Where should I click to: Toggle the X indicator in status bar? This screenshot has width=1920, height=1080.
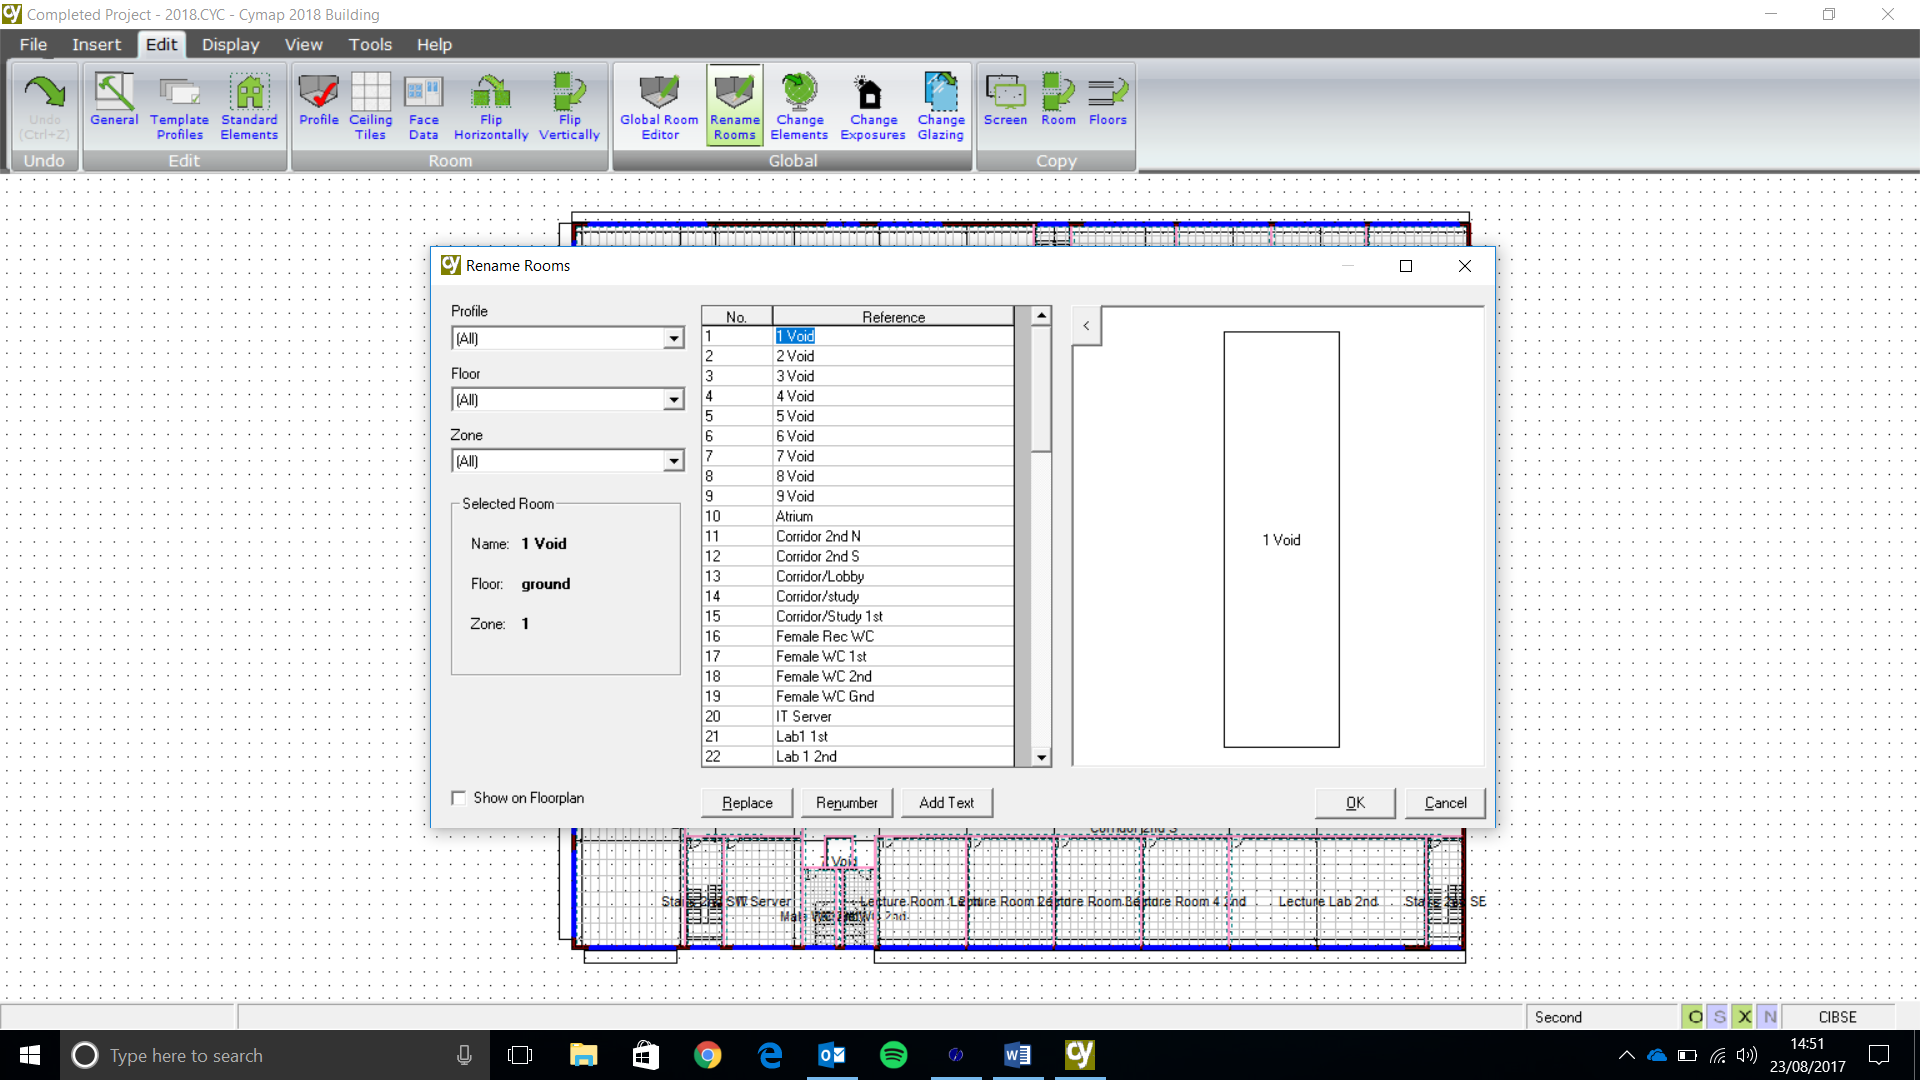click(x=1744, y=1017)
